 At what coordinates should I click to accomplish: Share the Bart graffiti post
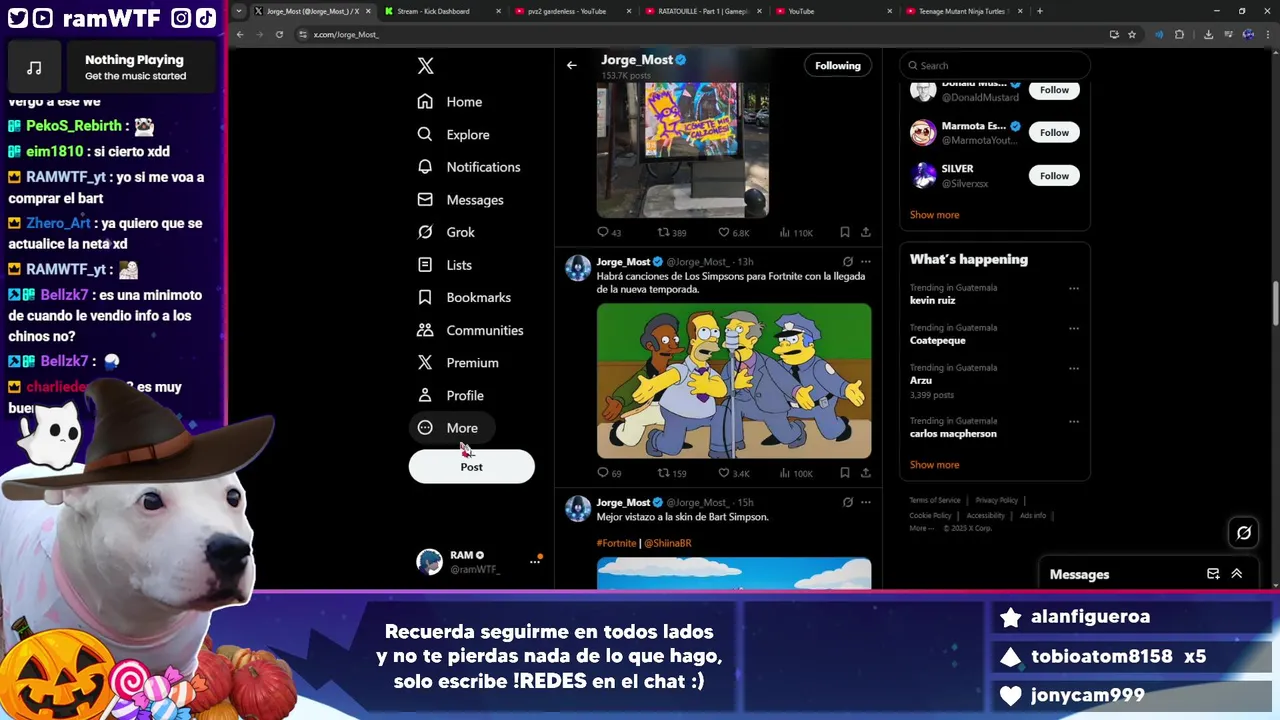click(866, 232)
